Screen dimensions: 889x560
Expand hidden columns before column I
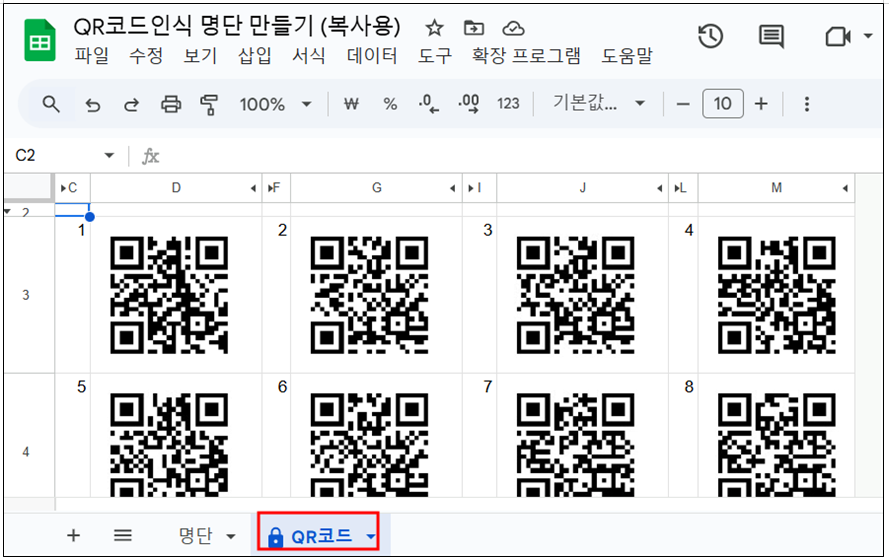[x=471, y=188]
